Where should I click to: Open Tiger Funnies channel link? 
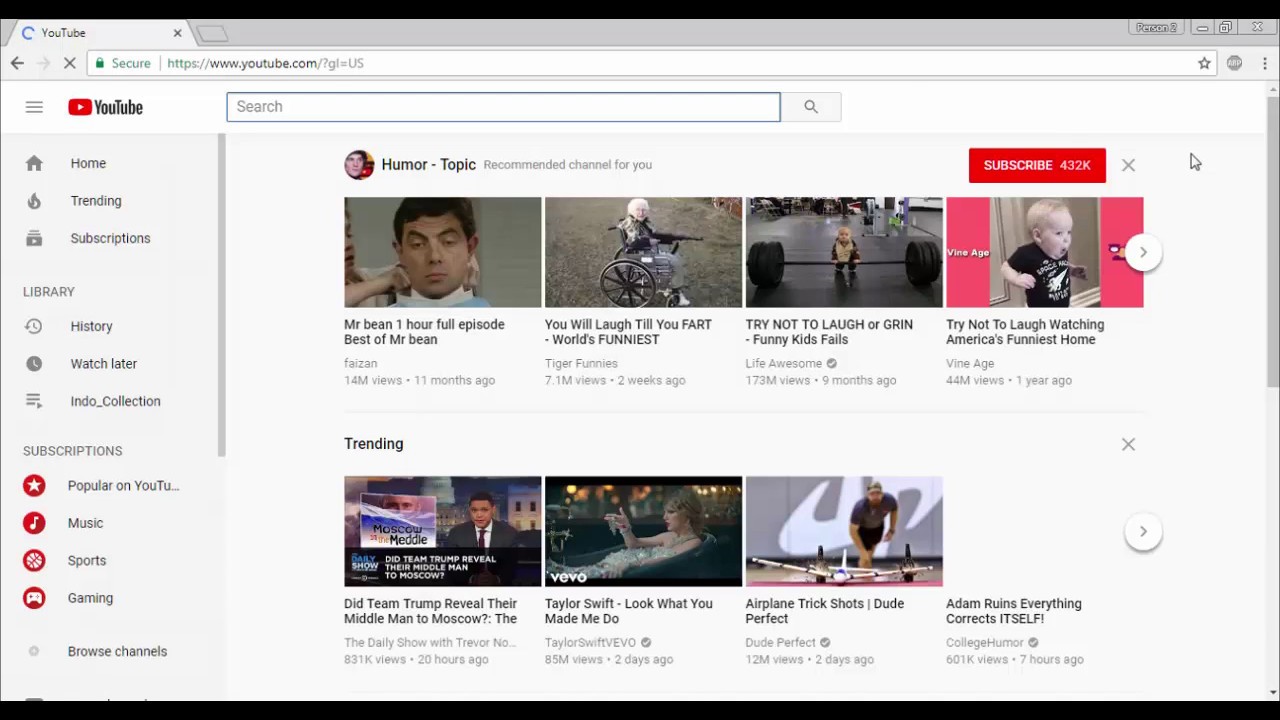pos(581,363)
